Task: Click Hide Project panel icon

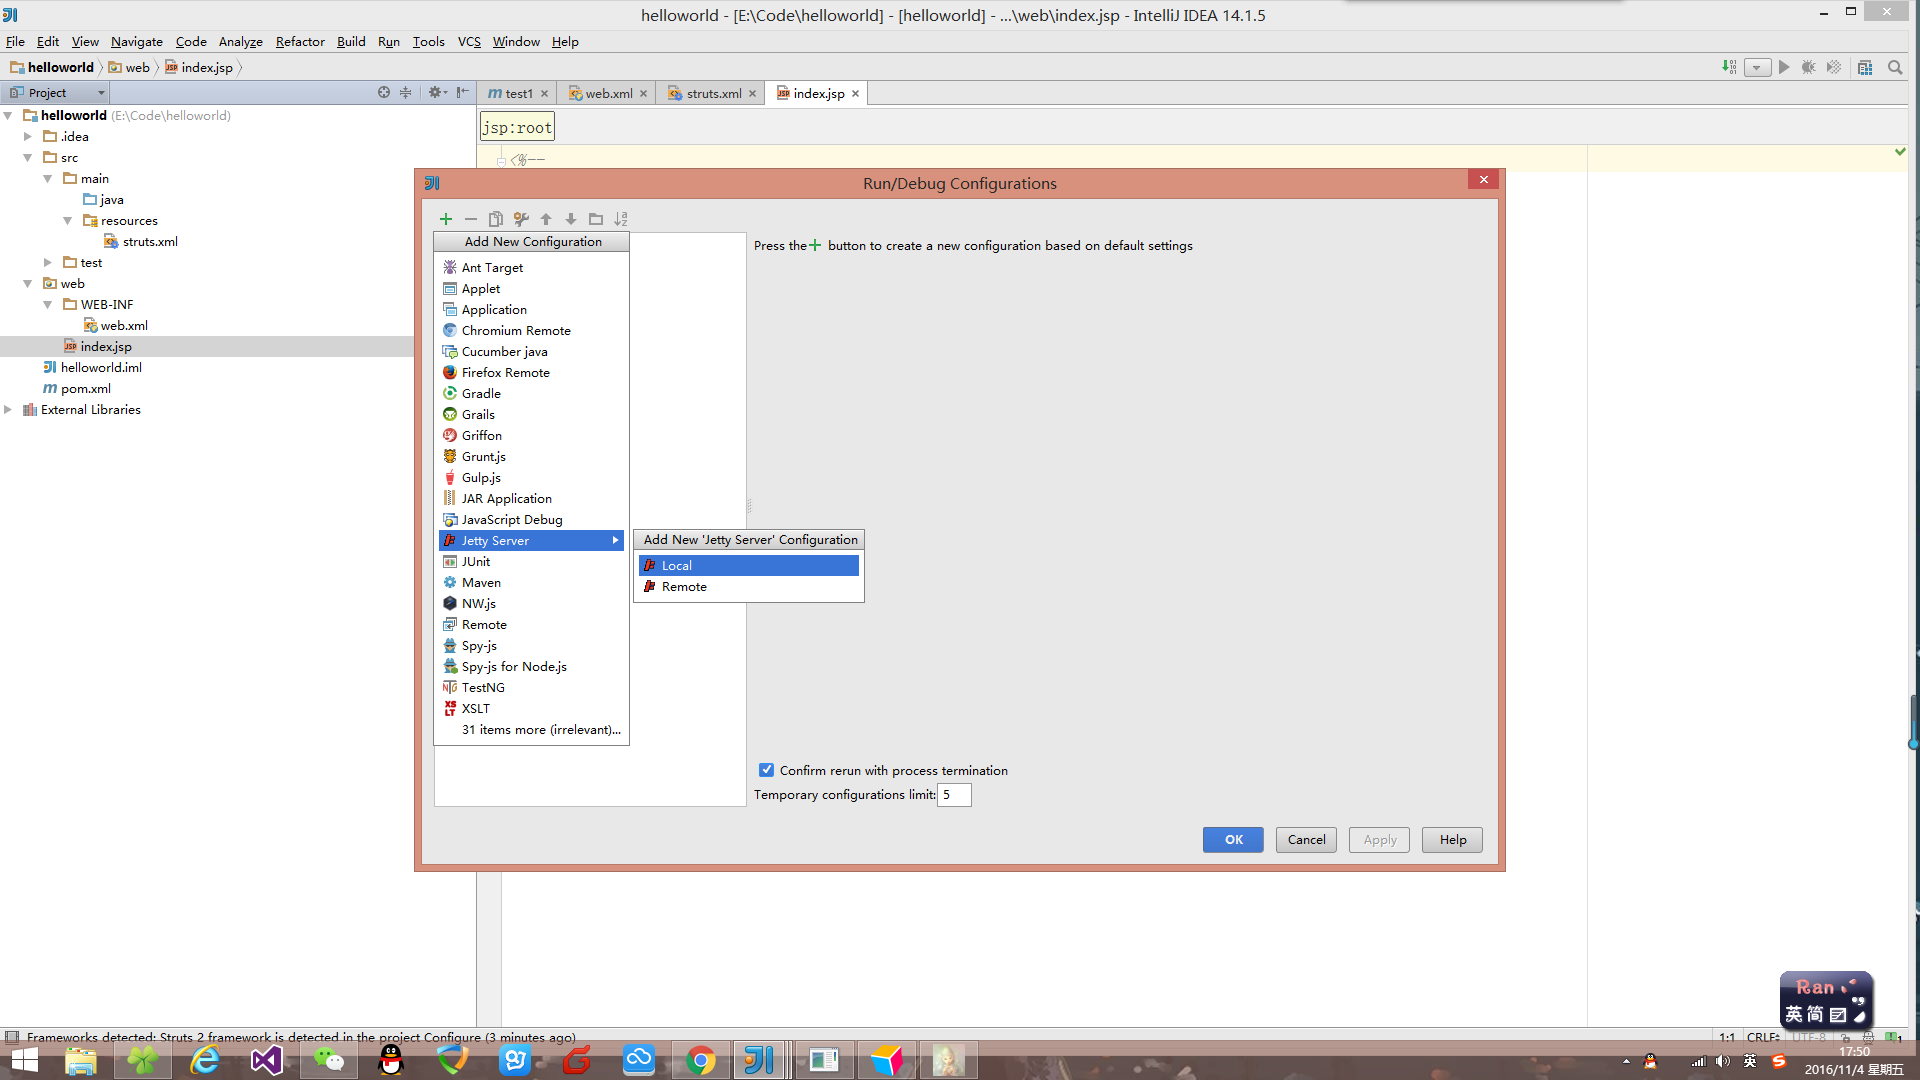Action: [462, 92]
